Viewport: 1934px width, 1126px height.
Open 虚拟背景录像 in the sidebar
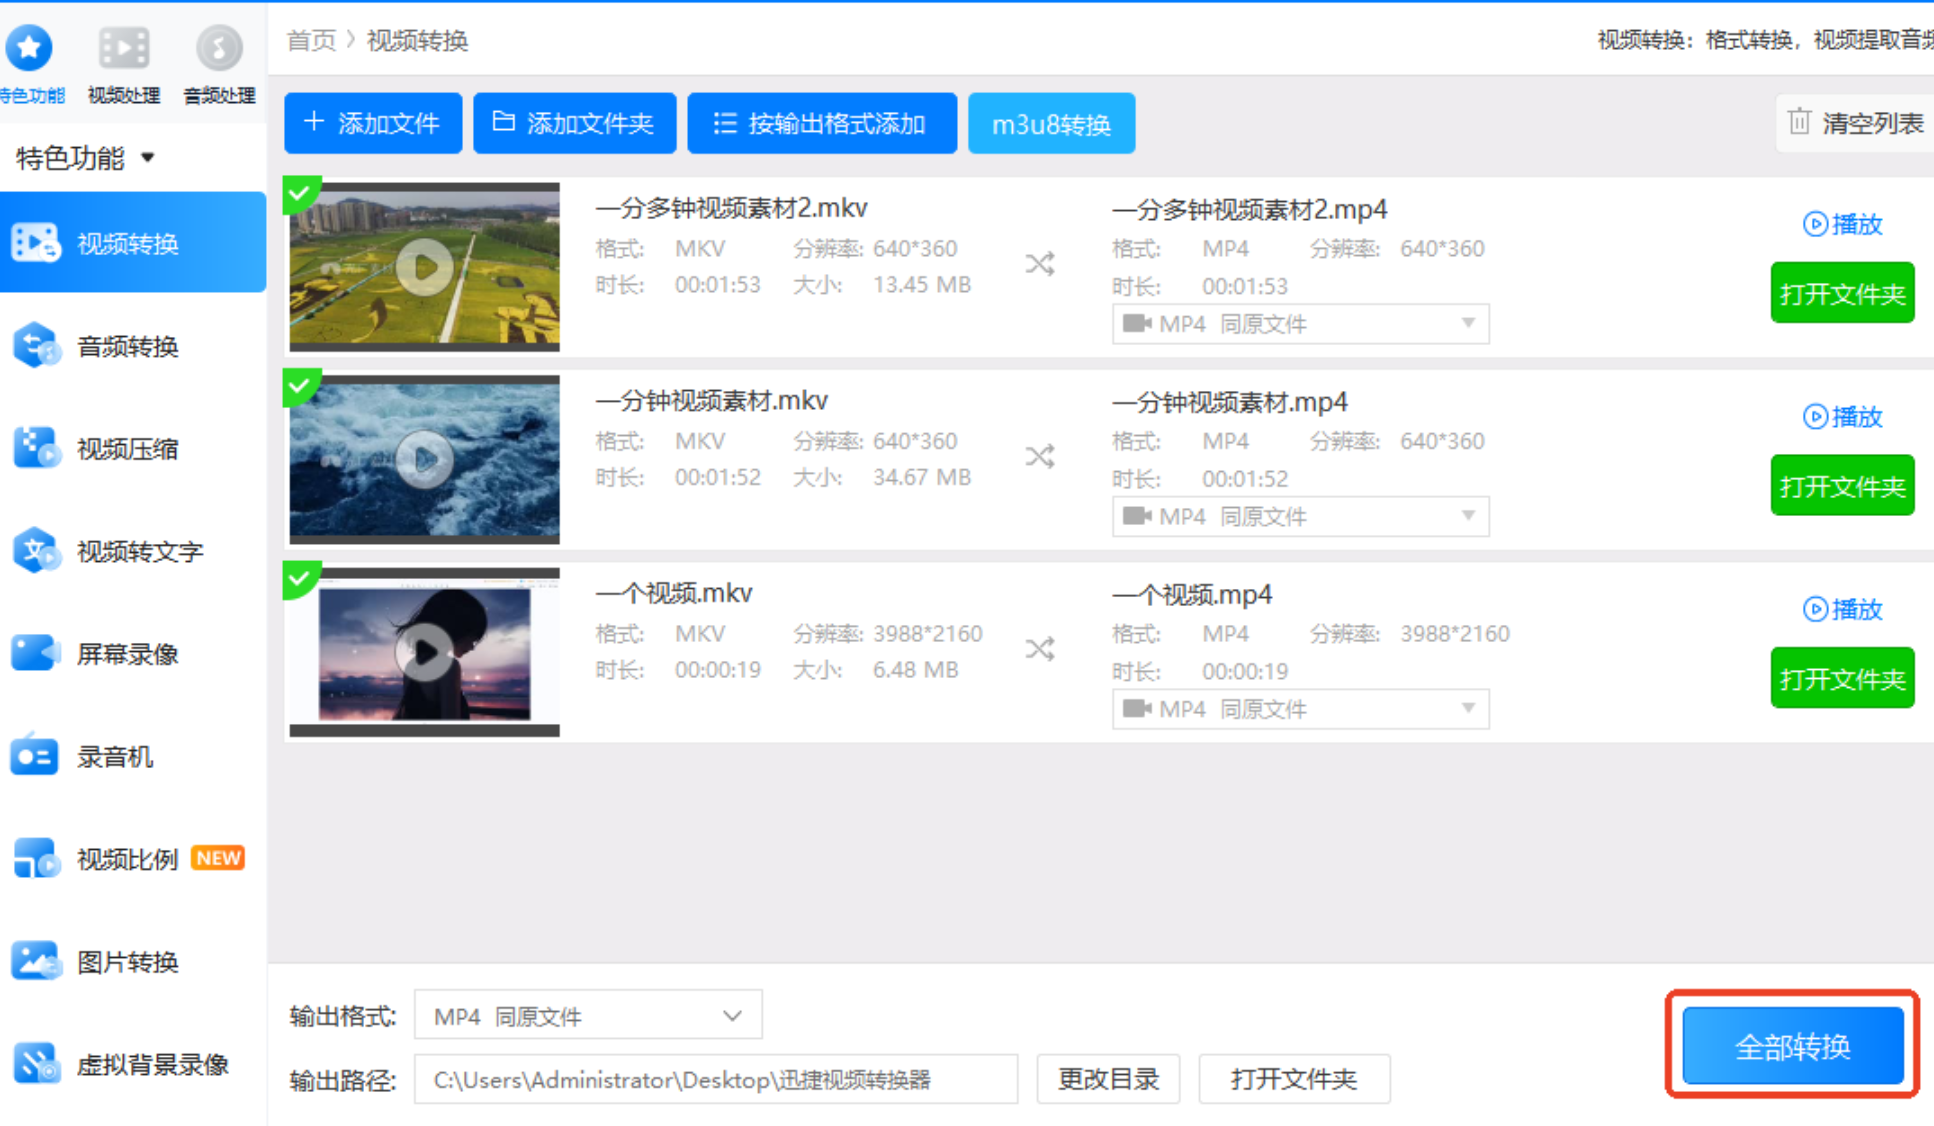pos(133,1064)
